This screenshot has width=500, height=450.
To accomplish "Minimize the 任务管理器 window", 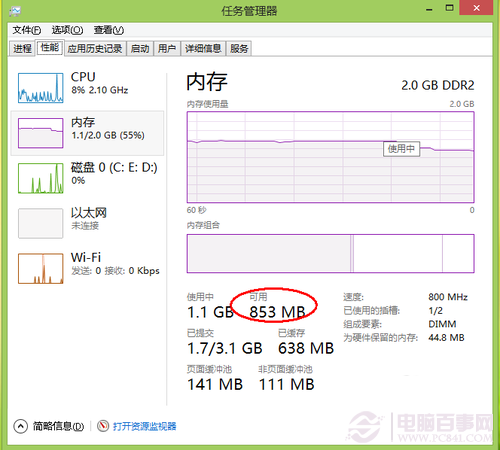I will pyautogui.click(x=429, y=9).
